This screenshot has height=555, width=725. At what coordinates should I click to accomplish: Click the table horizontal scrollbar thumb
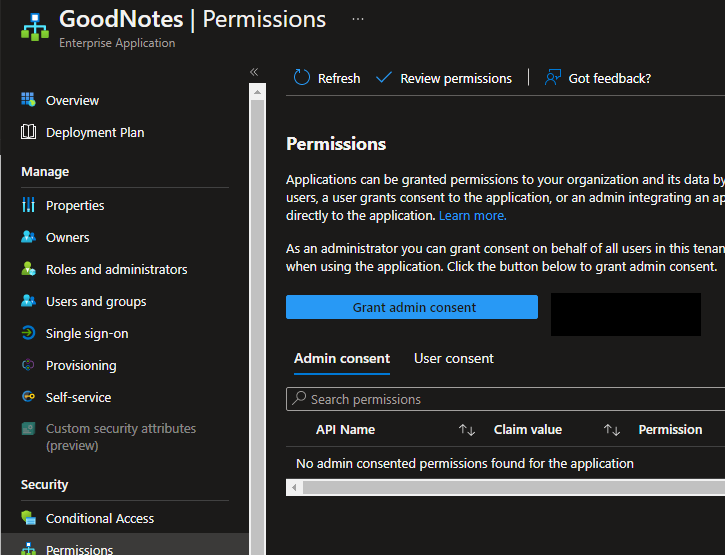point(514,487)
